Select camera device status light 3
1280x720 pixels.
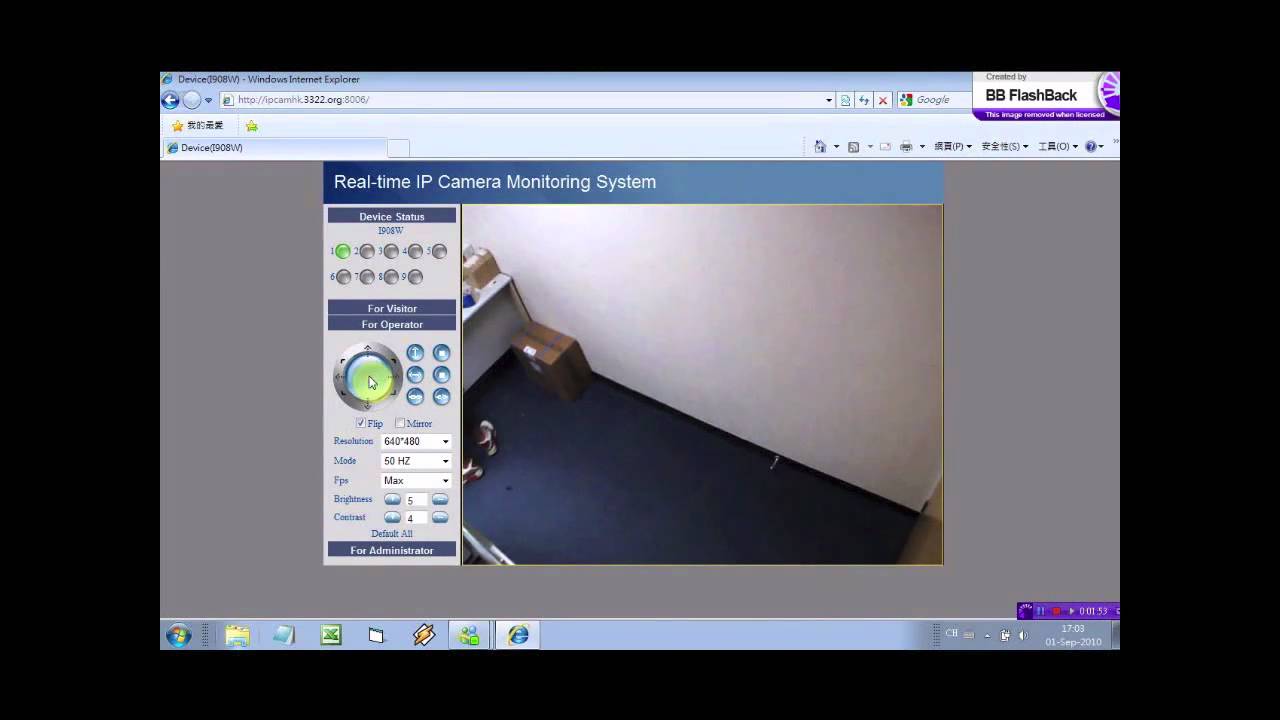(391, 252)
